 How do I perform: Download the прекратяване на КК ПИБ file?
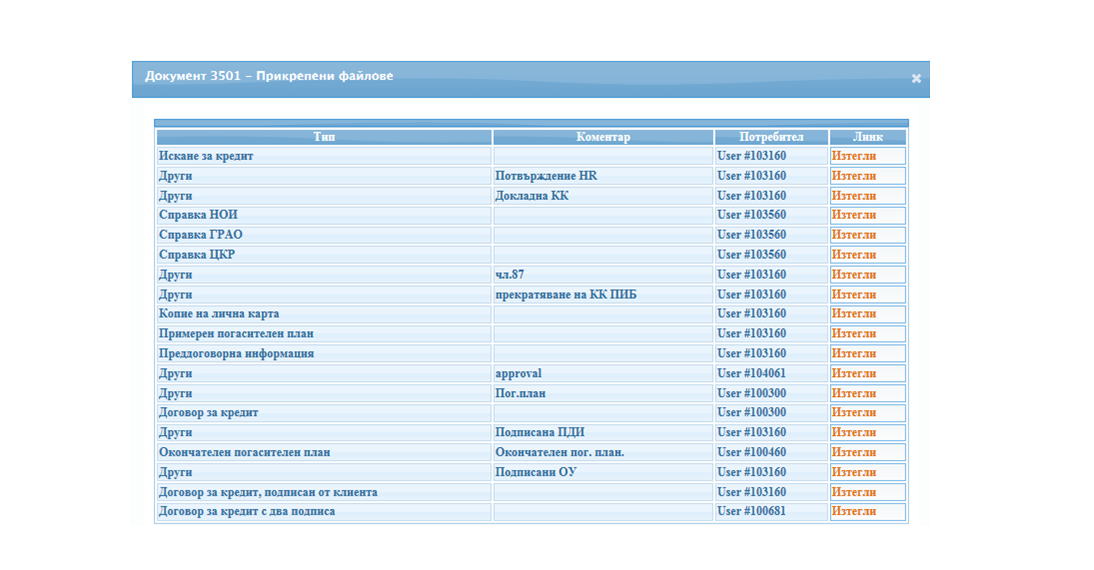click(853, 295)
